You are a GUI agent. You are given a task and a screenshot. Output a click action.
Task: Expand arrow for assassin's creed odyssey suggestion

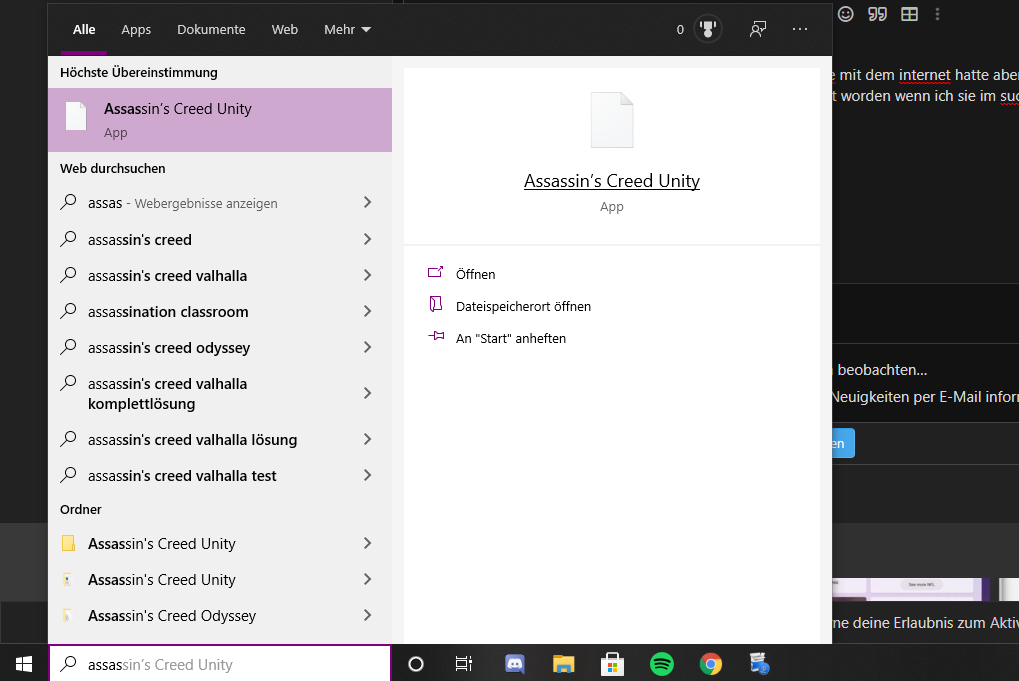(368, 348)
